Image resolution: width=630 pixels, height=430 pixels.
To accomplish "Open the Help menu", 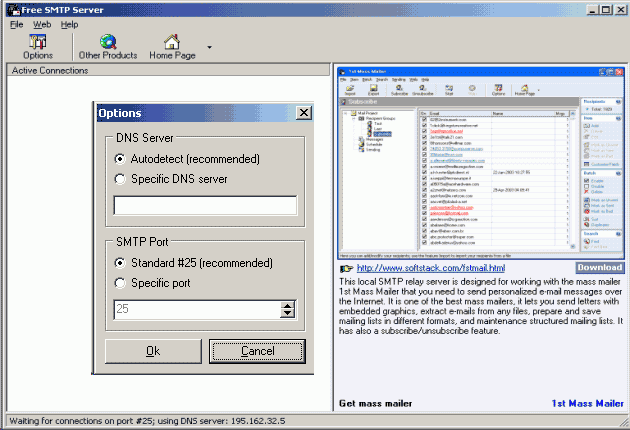I will coord(69,24).
